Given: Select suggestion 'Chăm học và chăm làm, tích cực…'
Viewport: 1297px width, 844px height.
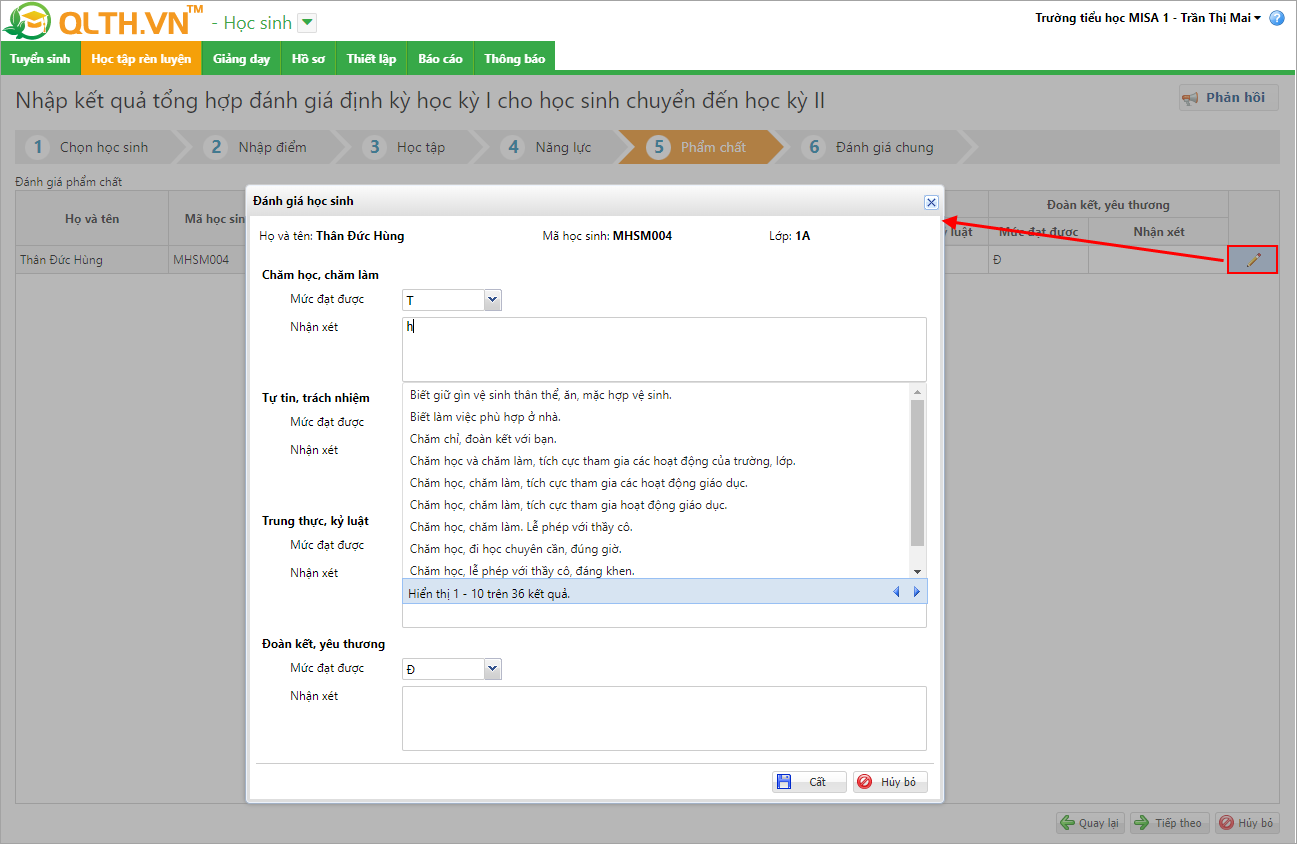Looking at the screenshot, I should tap(656, 461).
